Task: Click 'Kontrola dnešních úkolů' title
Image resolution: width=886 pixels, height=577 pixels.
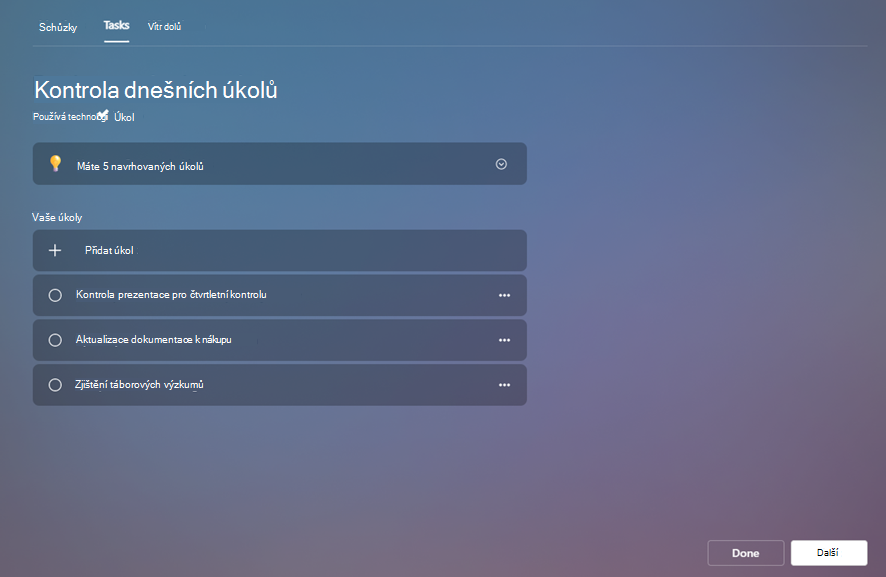Action: pos(156,90)
